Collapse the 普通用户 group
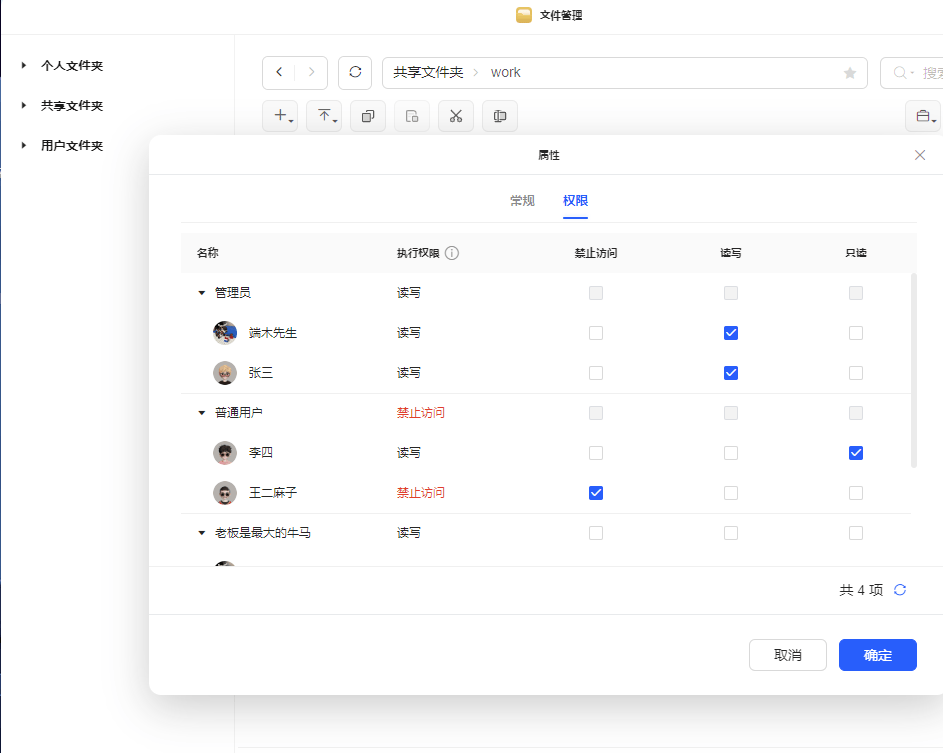 [201, 412]
